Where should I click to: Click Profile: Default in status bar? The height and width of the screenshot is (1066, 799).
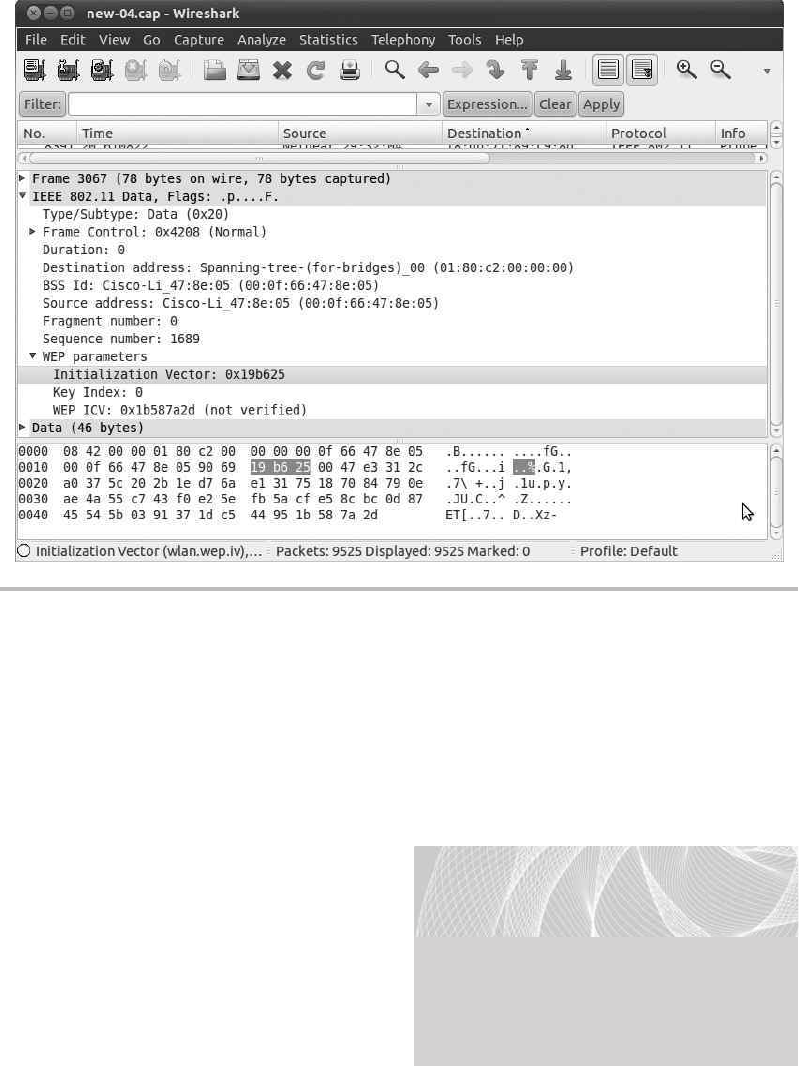628,551
